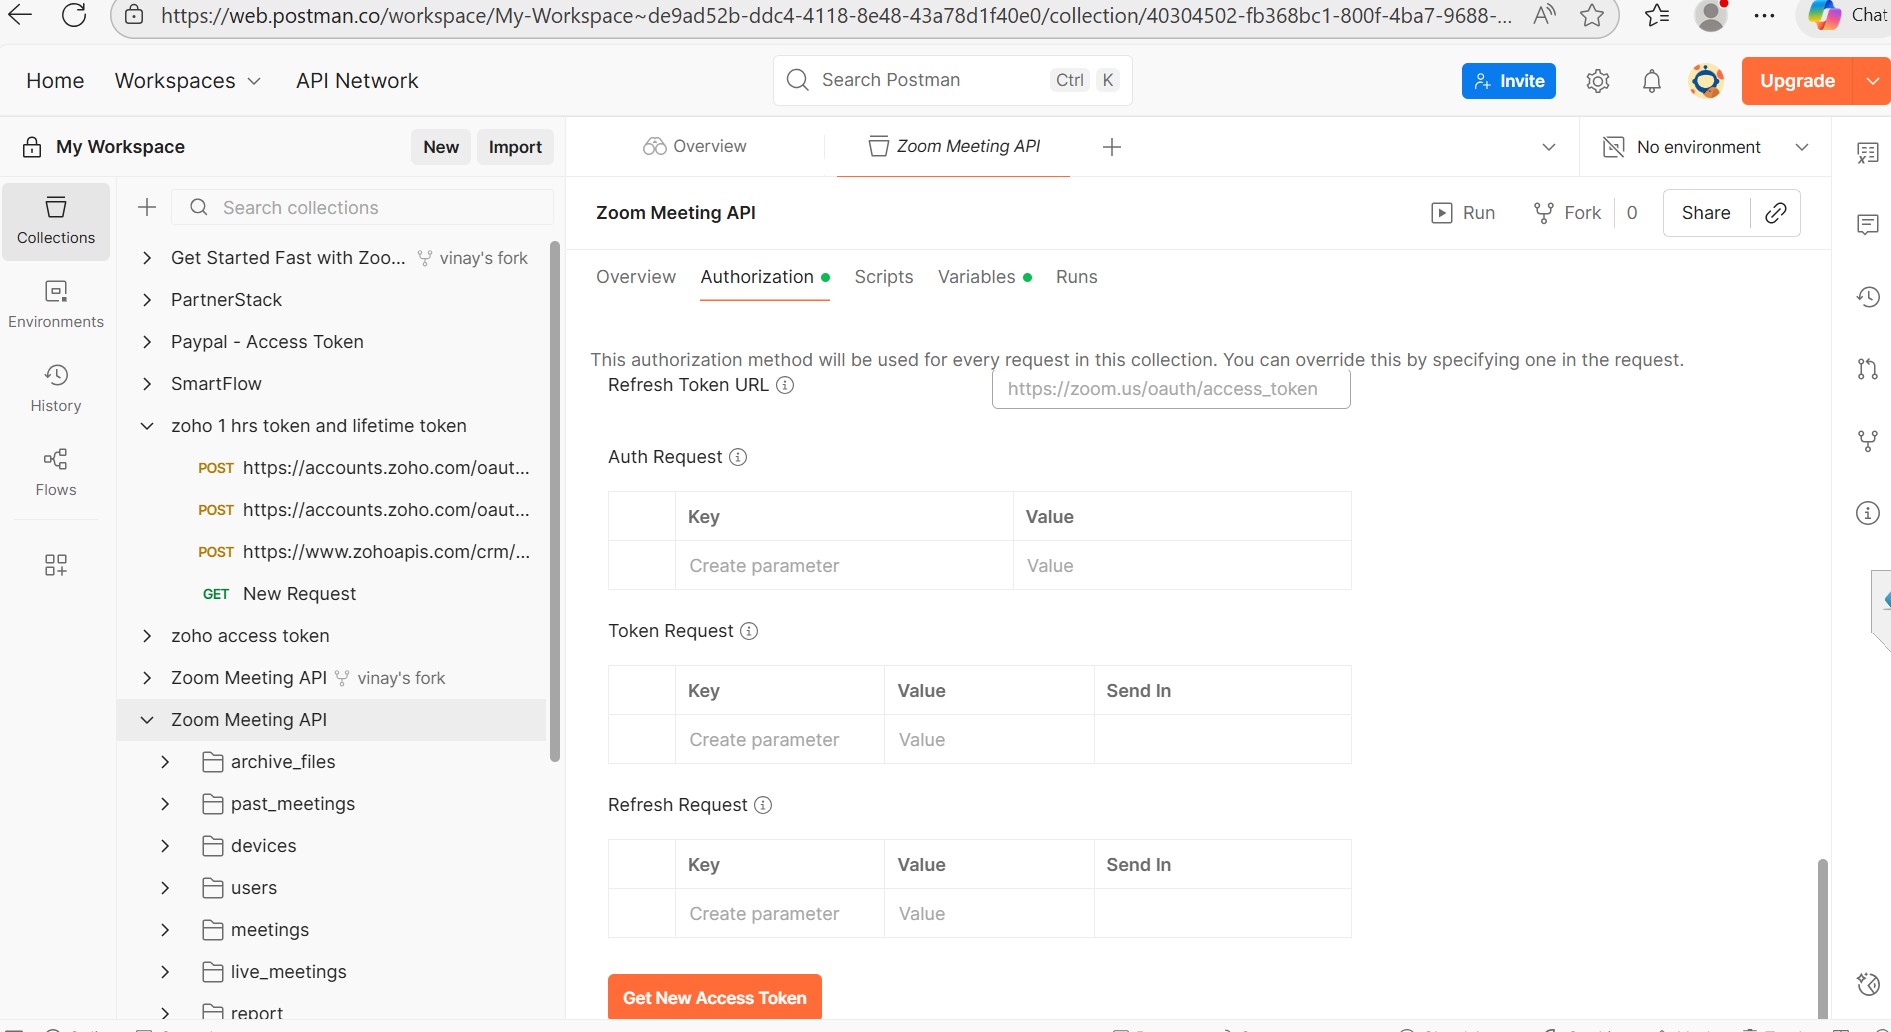Click the Import button

[x=515, y=147]
